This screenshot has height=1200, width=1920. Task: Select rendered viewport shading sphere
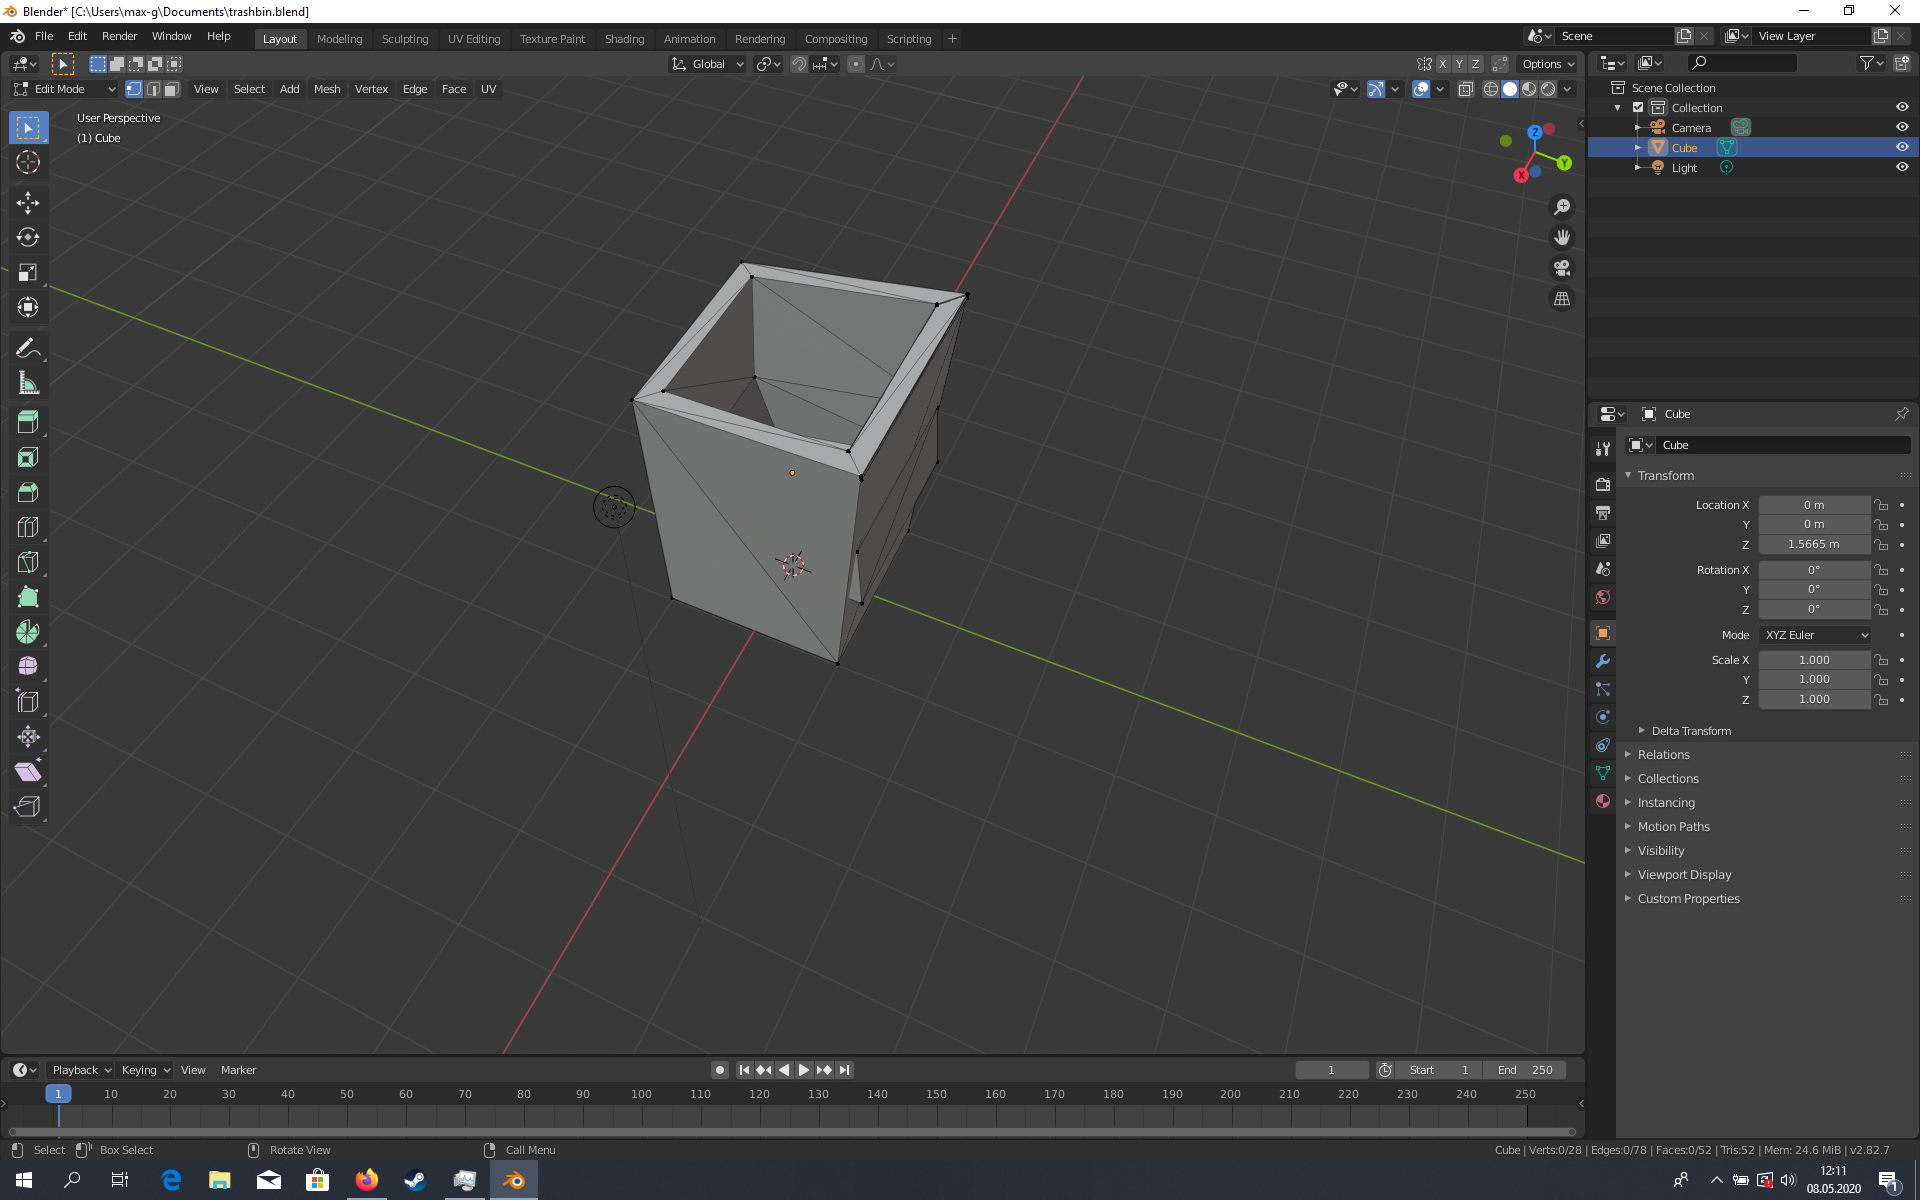[x=1548, y=89]
